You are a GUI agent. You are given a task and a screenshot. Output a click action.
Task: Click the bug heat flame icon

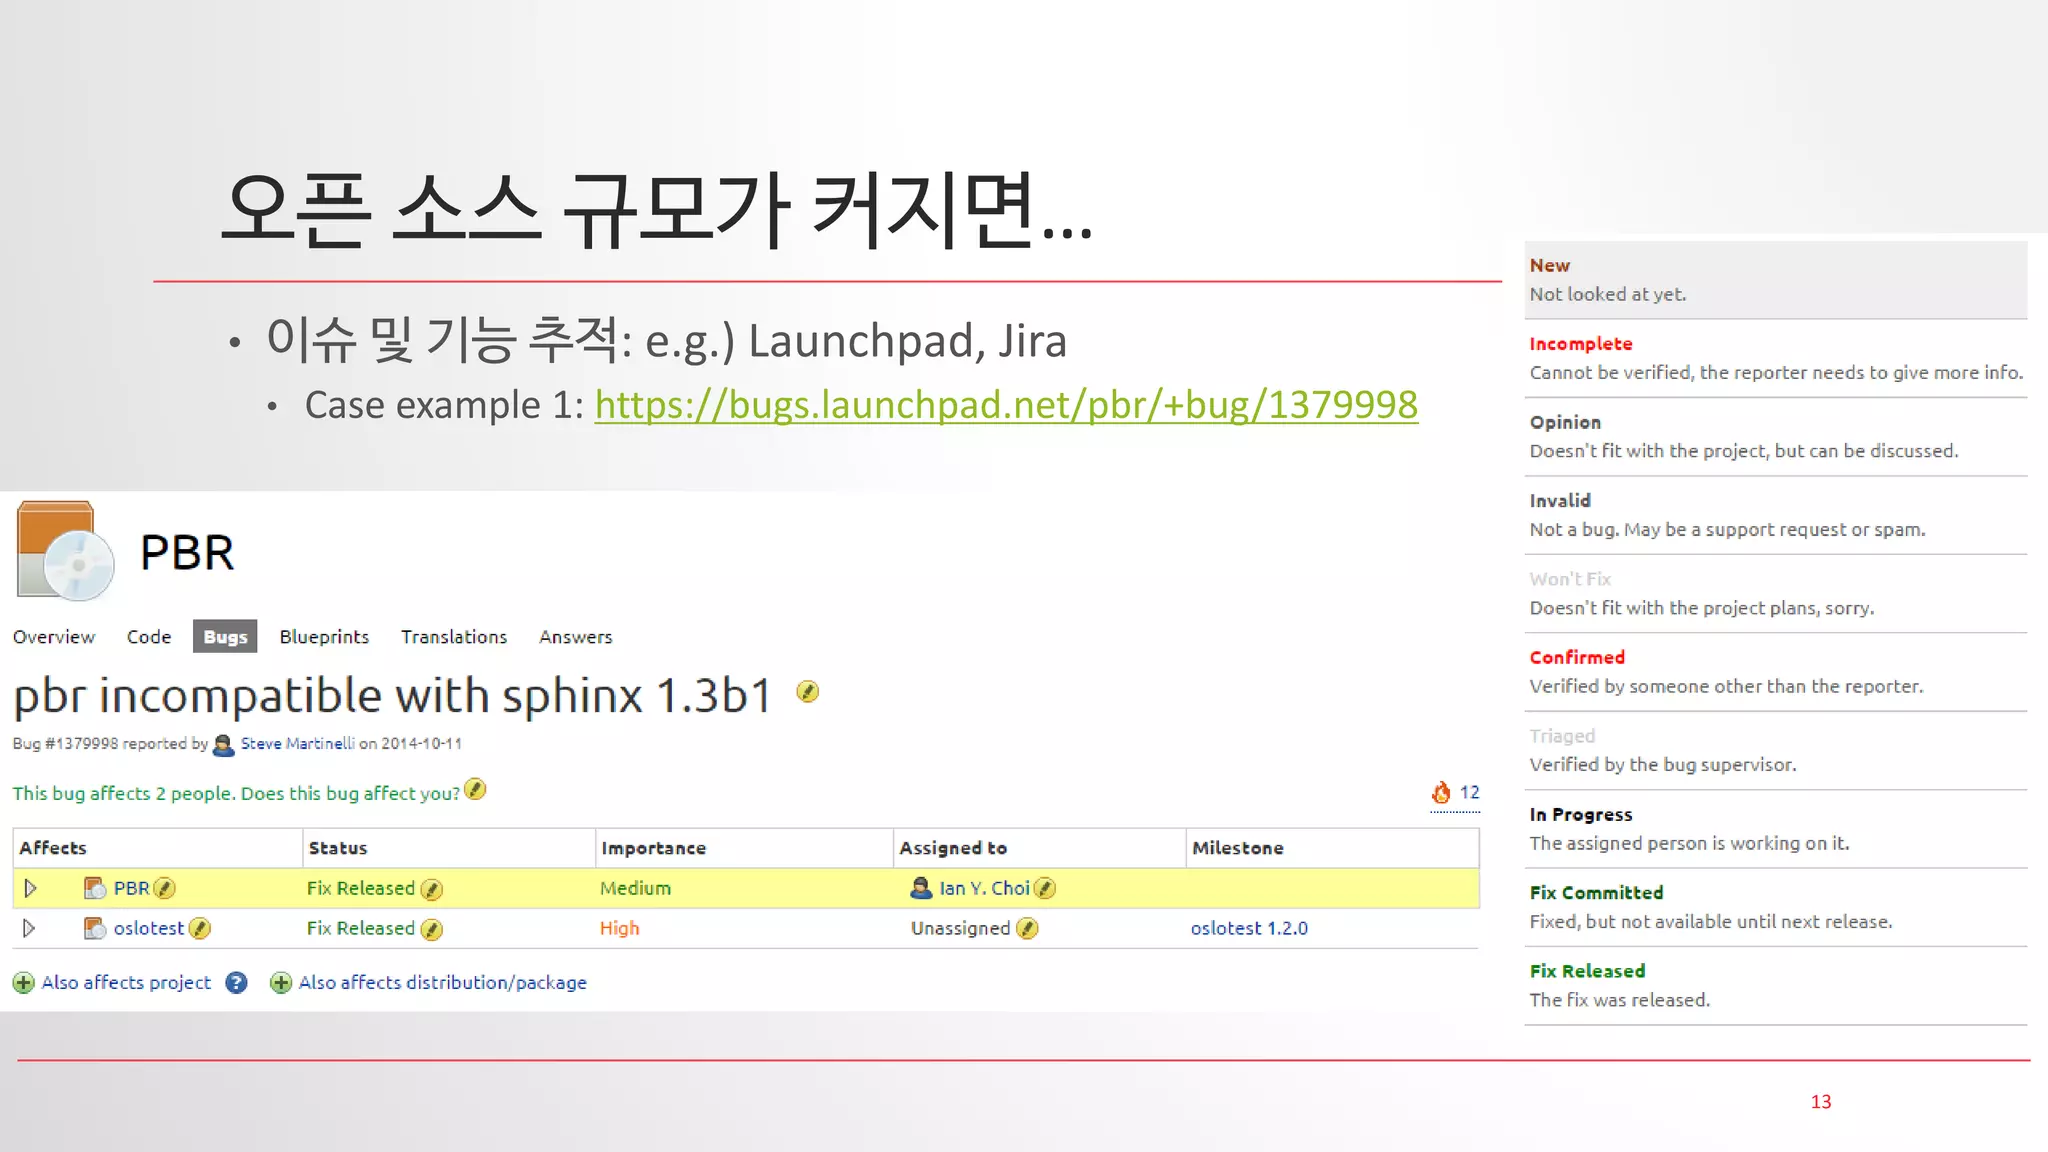(x=1441, y=792)
